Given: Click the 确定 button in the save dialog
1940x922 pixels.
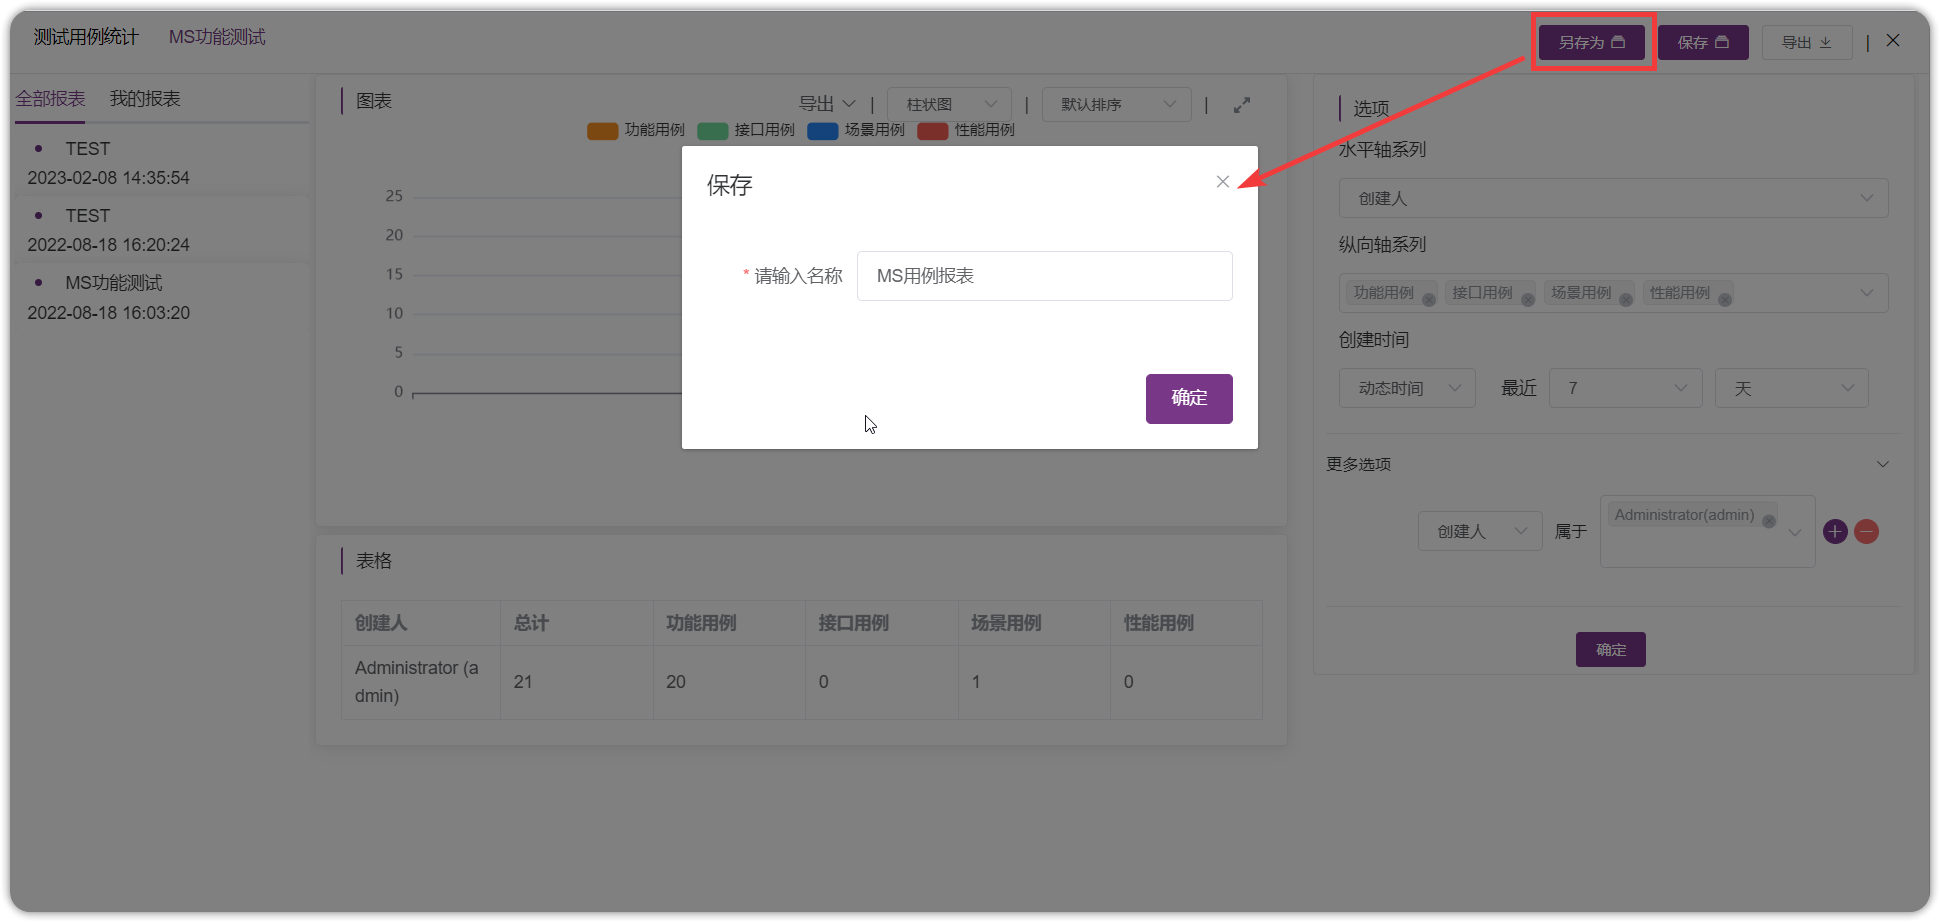Looking at the screenshot, I should (x=1189, y=398).
